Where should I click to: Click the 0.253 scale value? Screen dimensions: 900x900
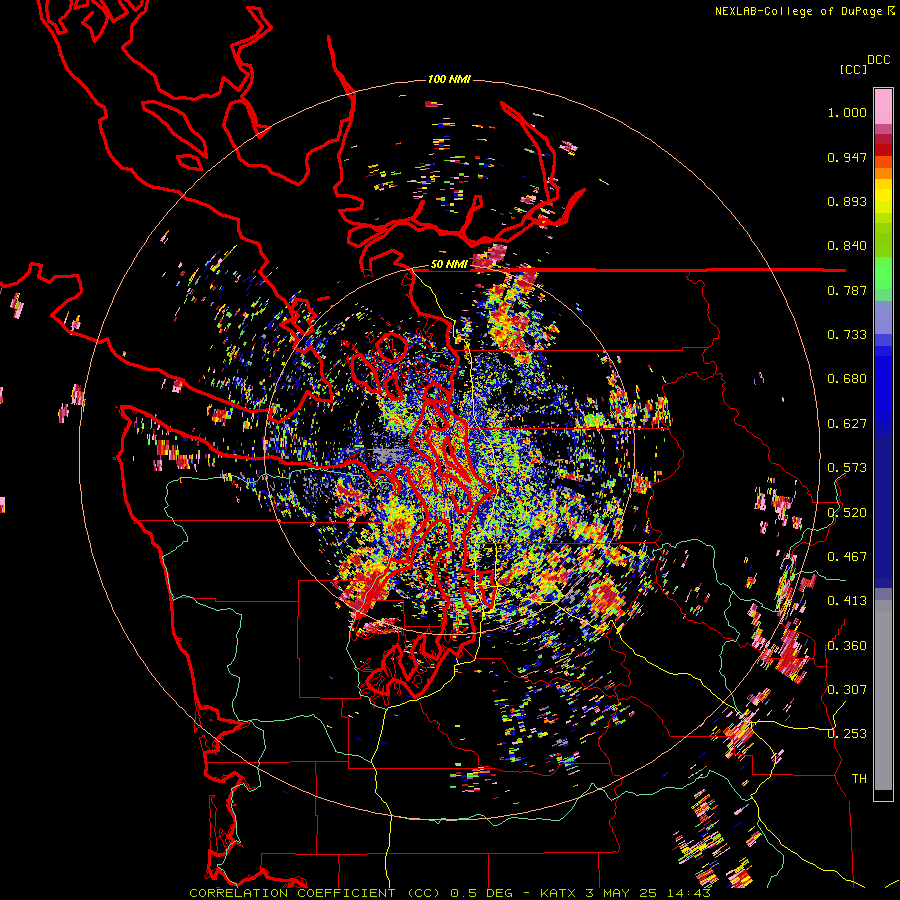pos(847,734)
